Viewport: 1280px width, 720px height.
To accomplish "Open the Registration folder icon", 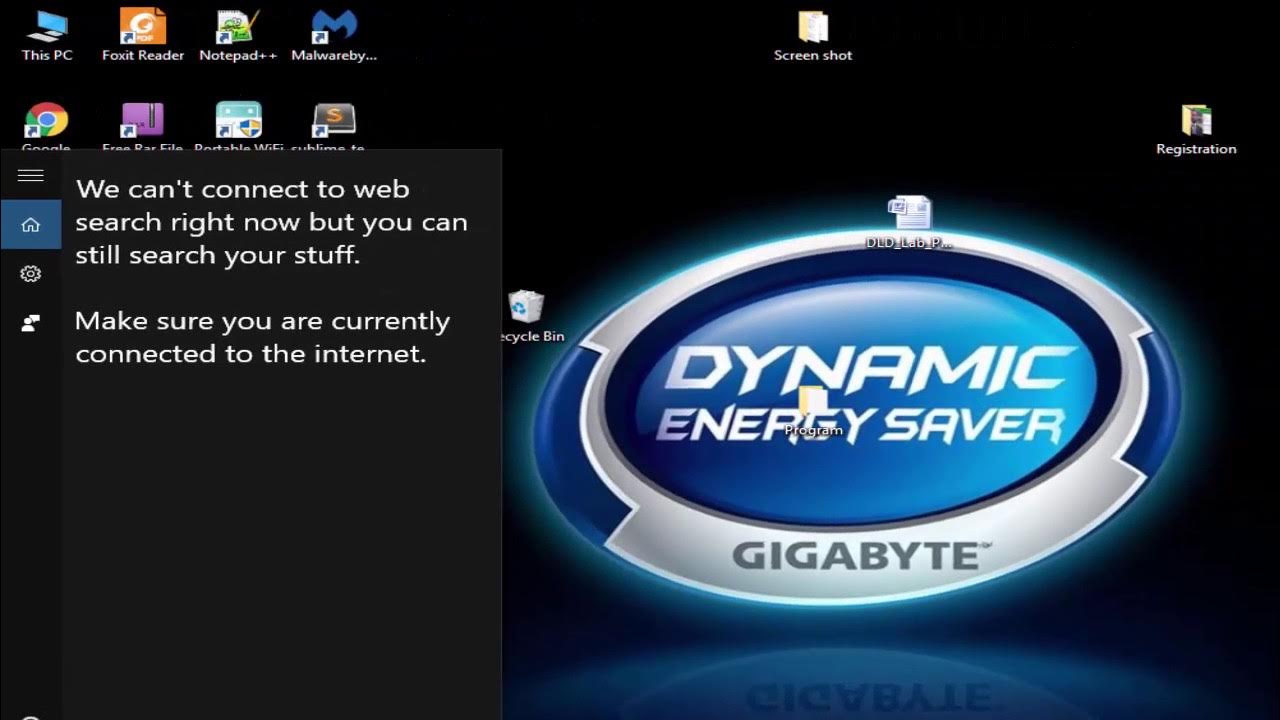I will click(x=1196, y=130).
